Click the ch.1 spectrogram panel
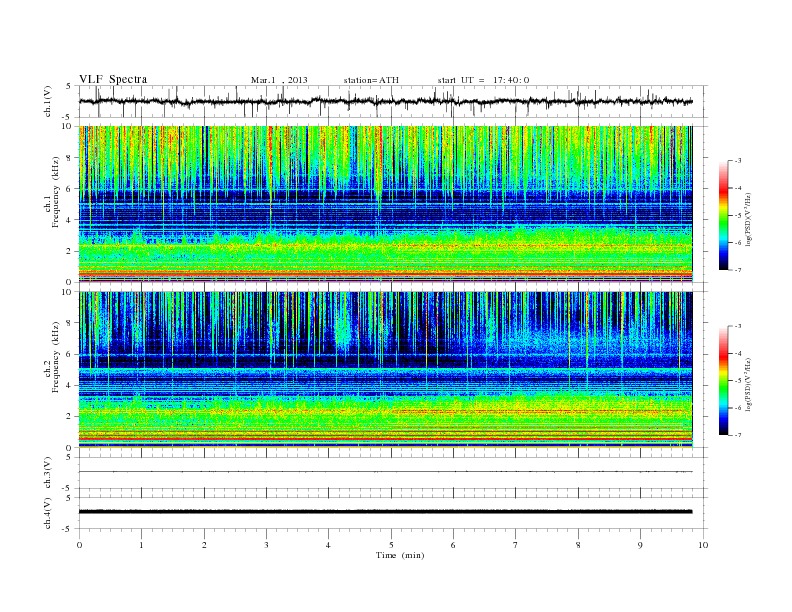 (385, 204)
